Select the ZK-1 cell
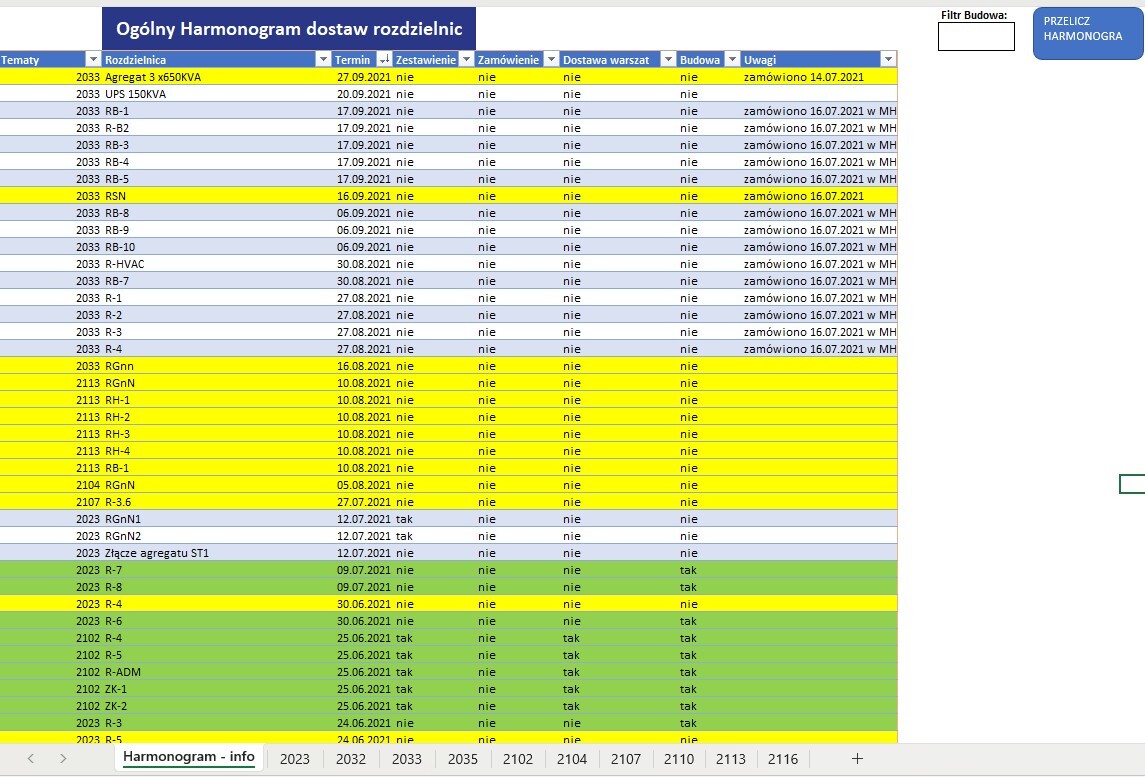The height and width of the screenshot is (777, 1145). 217,689
